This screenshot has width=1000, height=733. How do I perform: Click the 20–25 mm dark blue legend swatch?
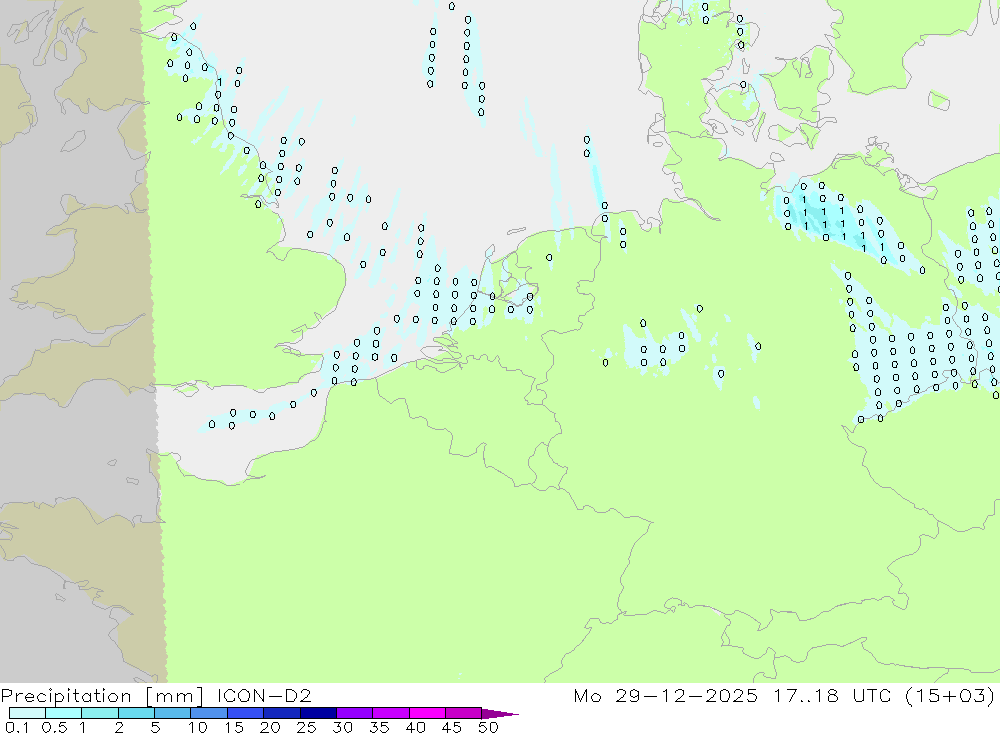coord(282,713)
